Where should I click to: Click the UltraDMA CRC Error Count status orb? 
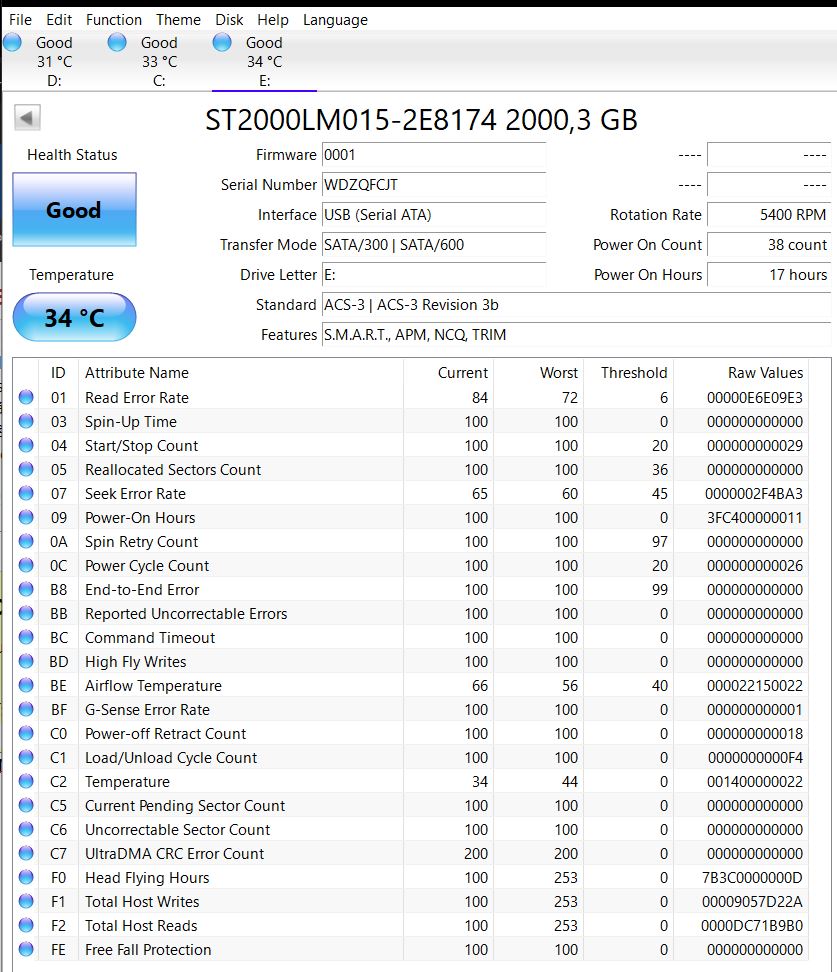(x=26, y=854)
